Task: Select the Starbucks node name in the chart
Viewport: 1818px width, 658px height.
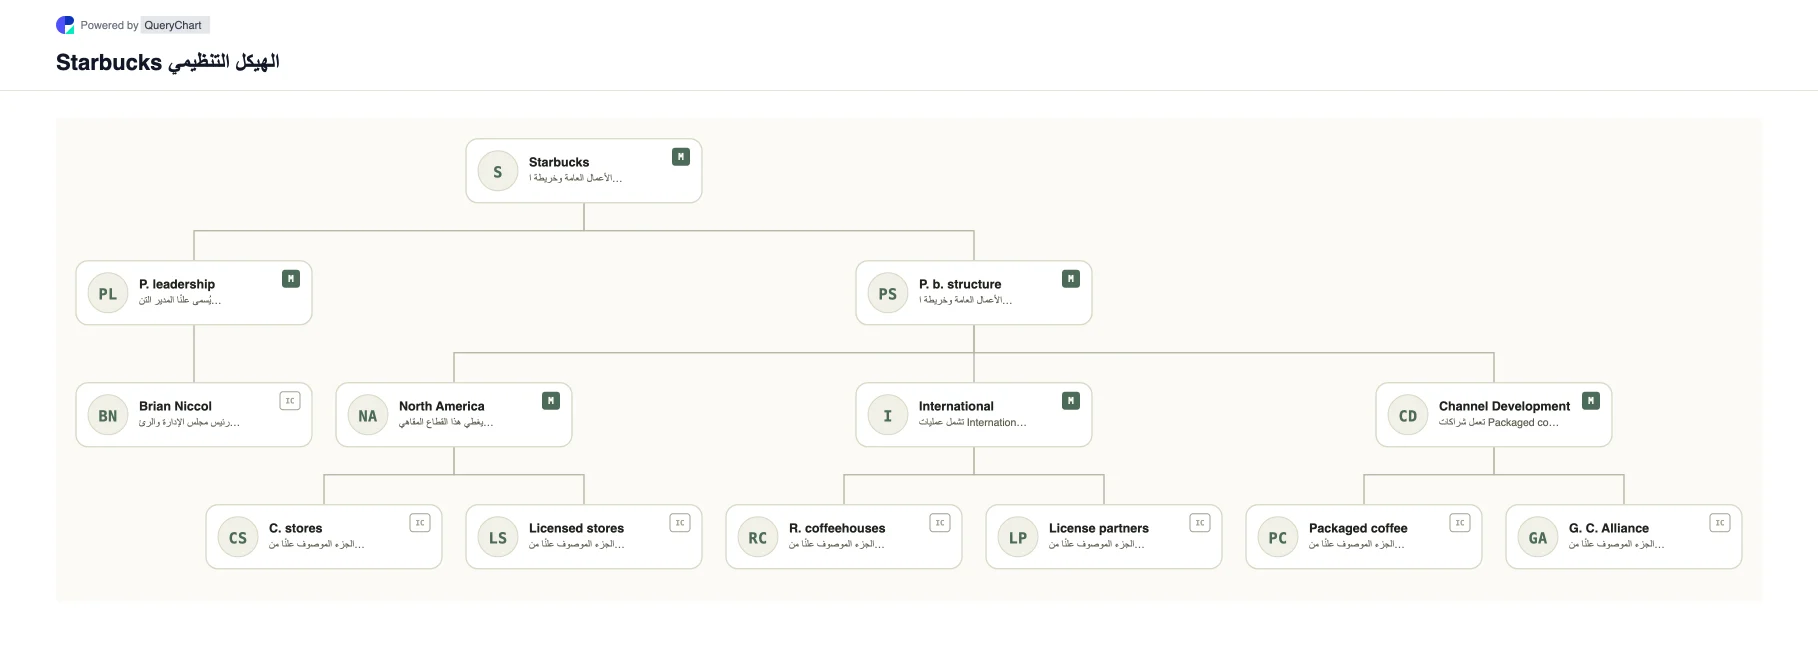Action: click(559, 162)
